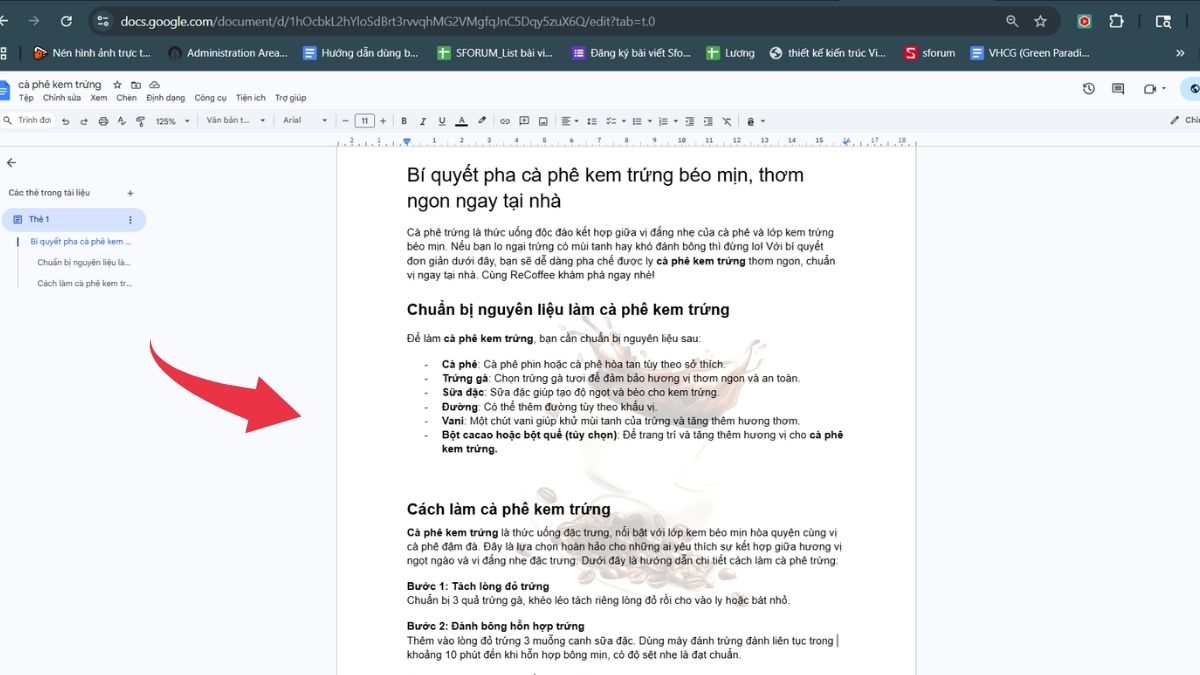Open the Arial font dropdown

point(305,121)
